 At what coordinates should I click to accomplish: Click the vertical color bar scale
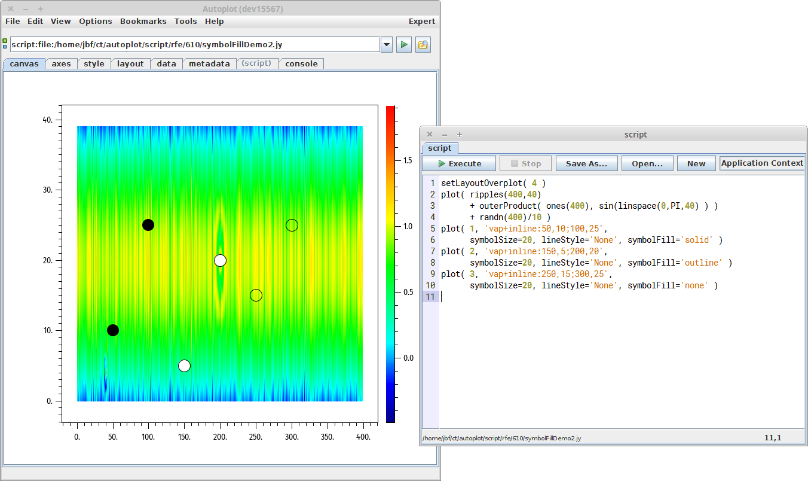(x=391, y=260)
